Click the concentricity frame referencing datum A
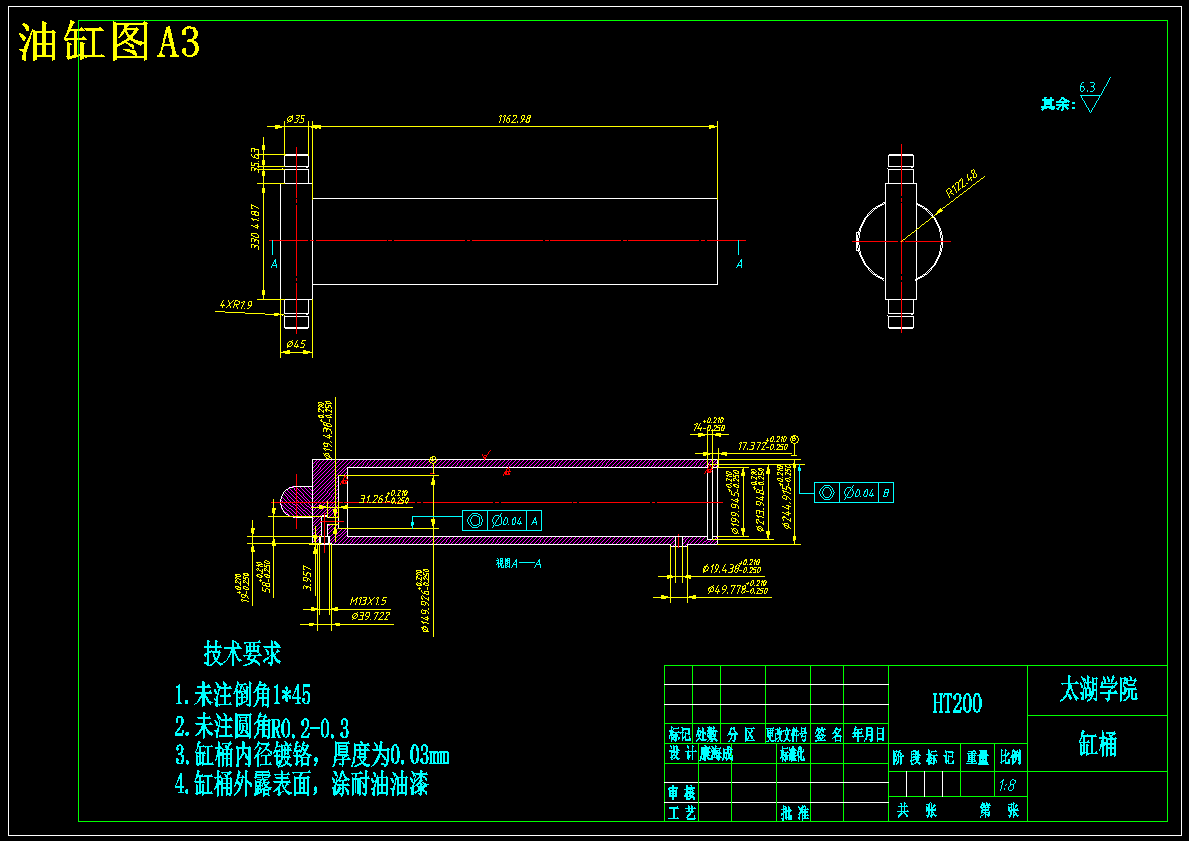1189x841 pixels. [x=502, y=520]
